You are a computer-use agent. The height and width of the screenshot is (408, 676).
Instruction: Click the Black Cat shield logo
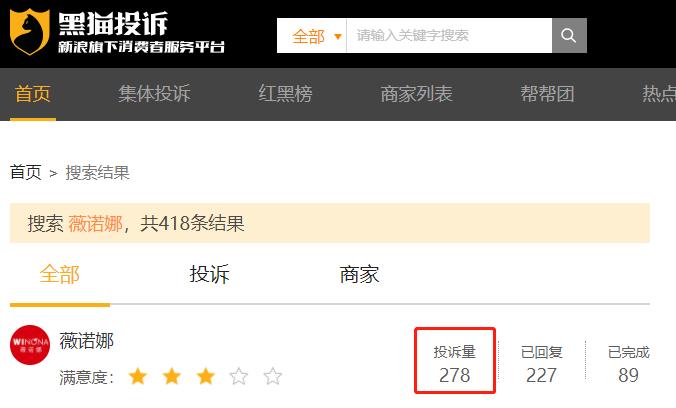click(29, 31)
